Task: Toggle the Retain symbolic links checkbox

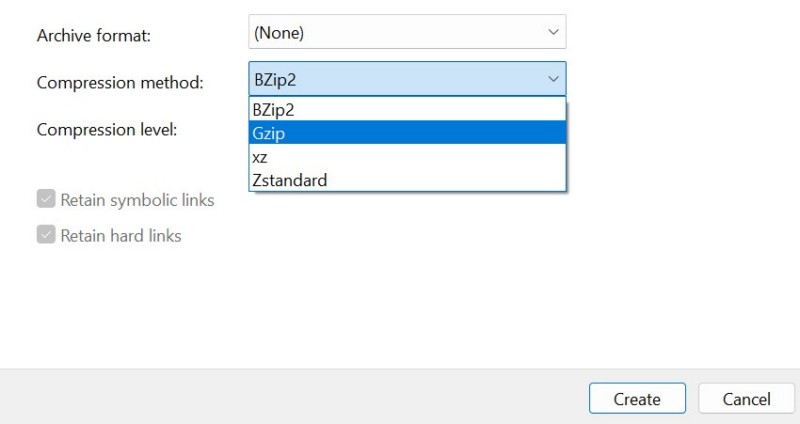Action: (x=45, y=200)
